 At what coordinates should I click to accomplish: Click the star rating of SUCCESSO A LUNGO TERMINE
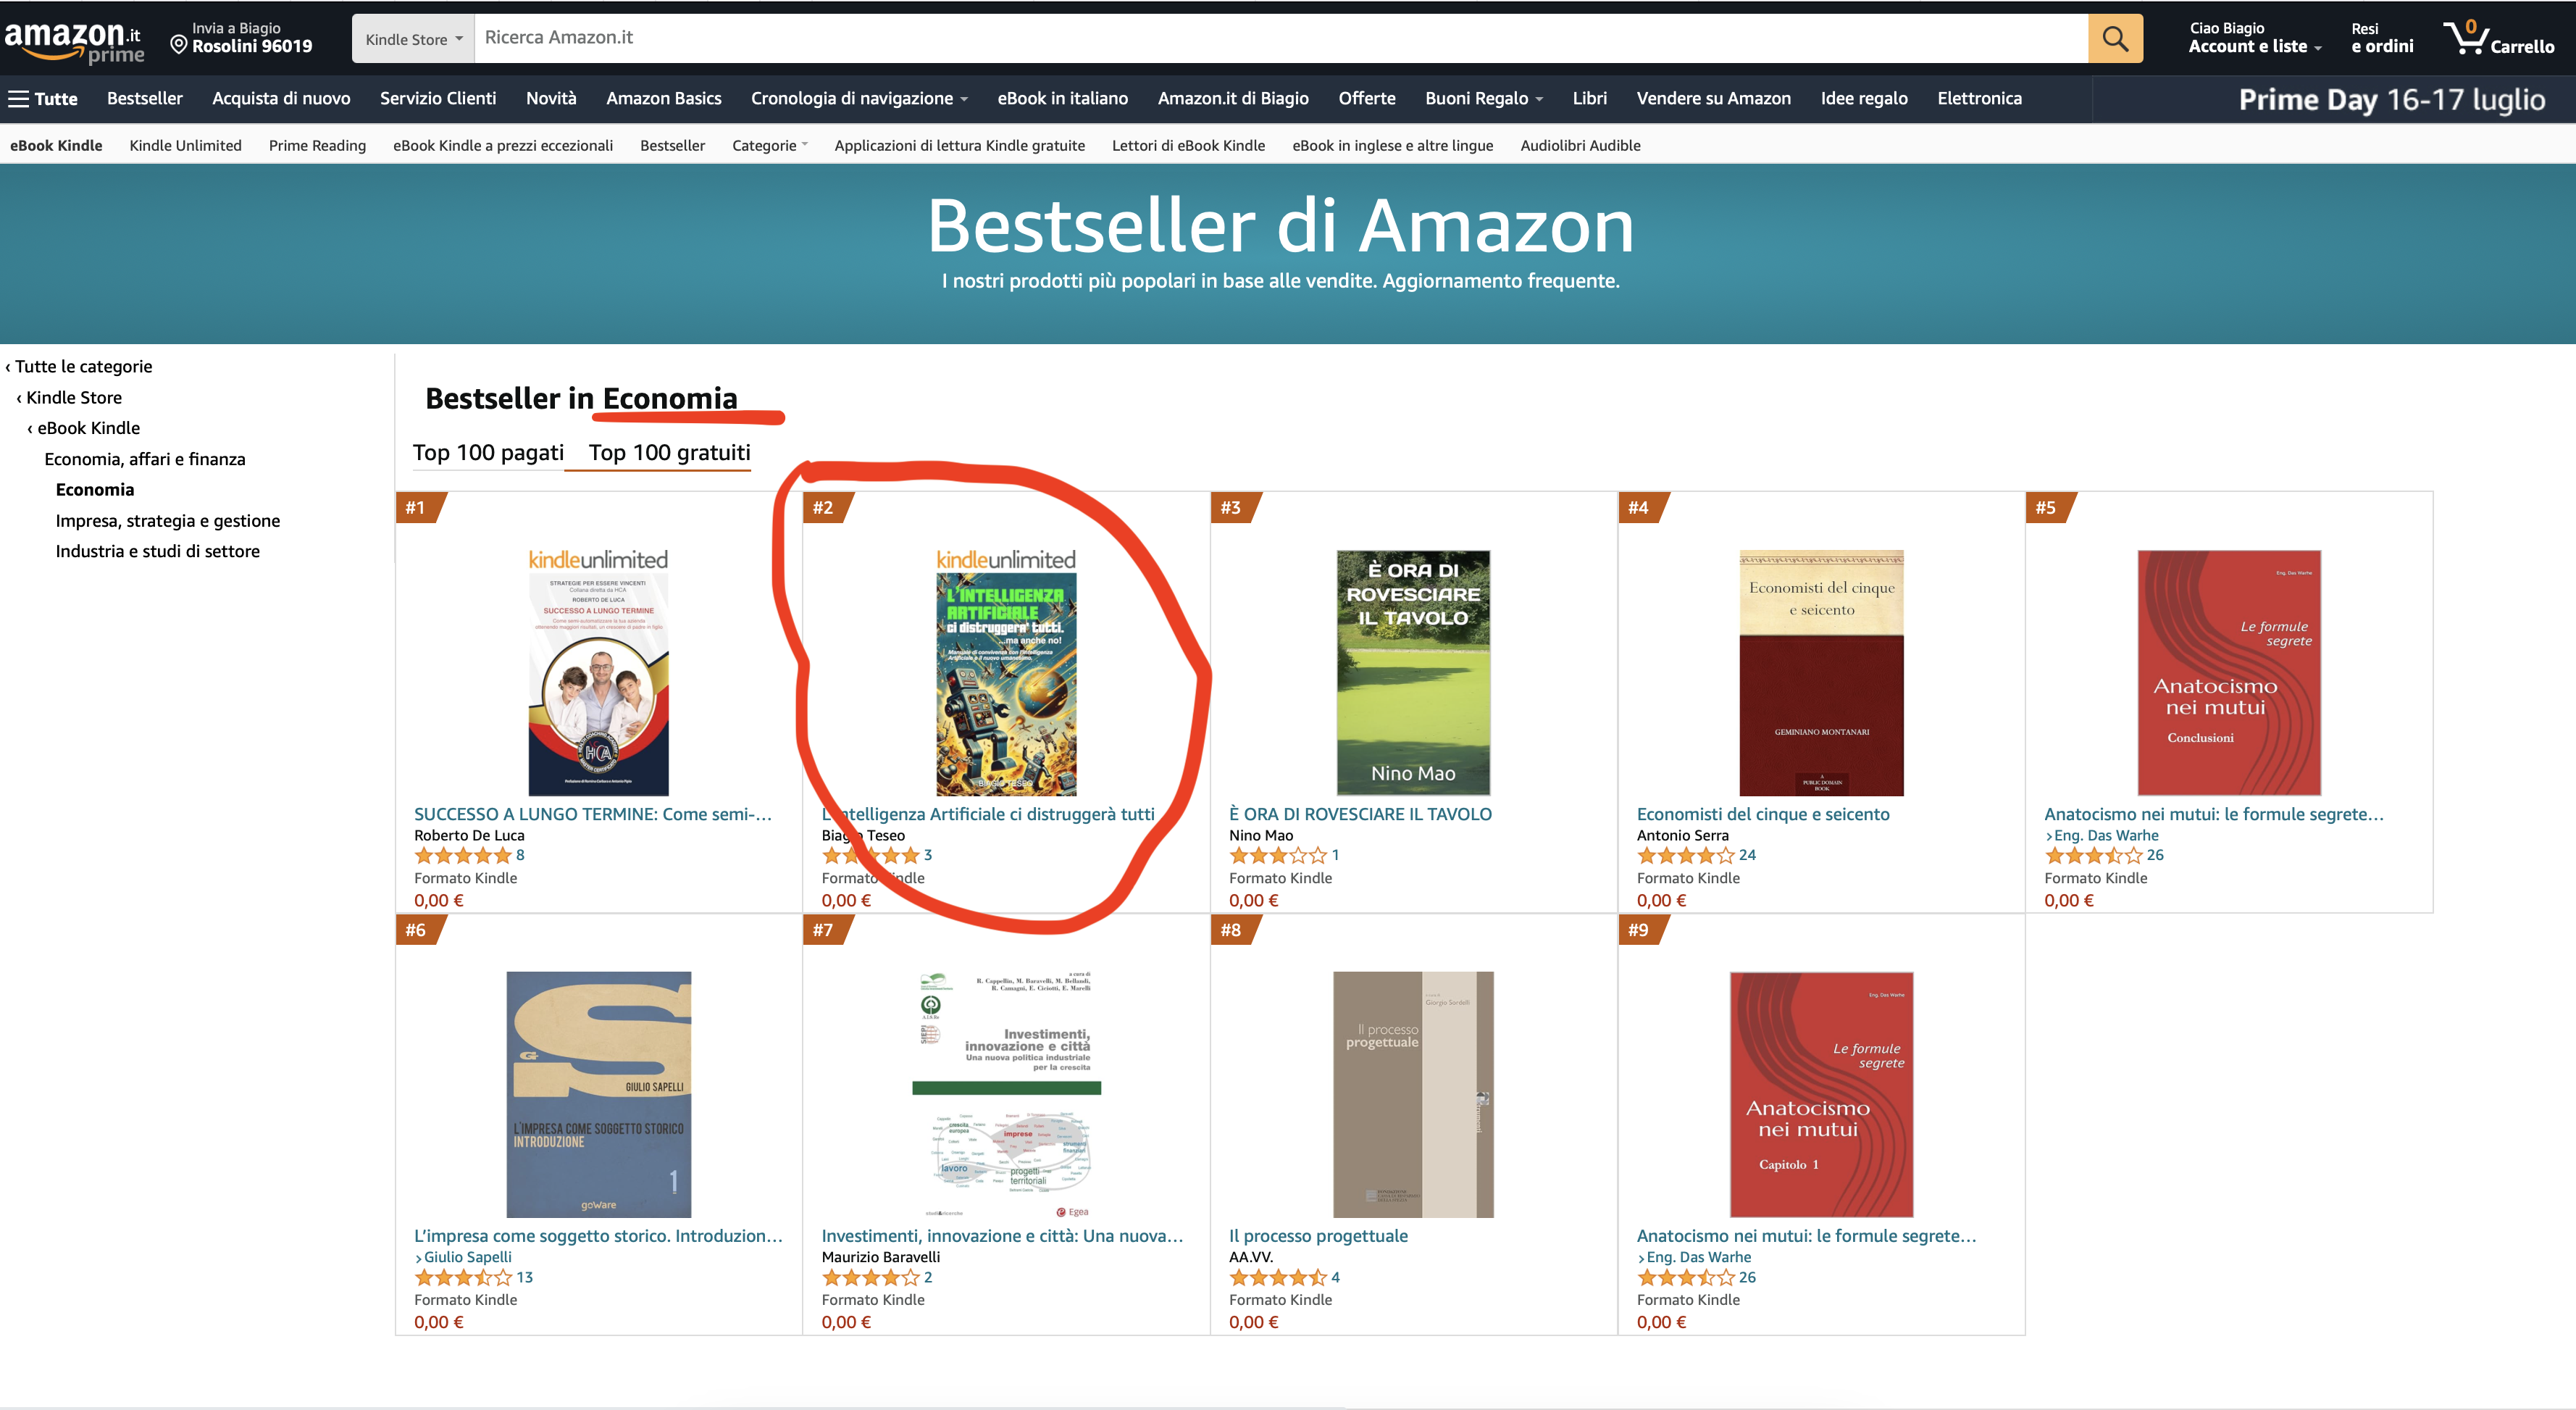(462, 855)
